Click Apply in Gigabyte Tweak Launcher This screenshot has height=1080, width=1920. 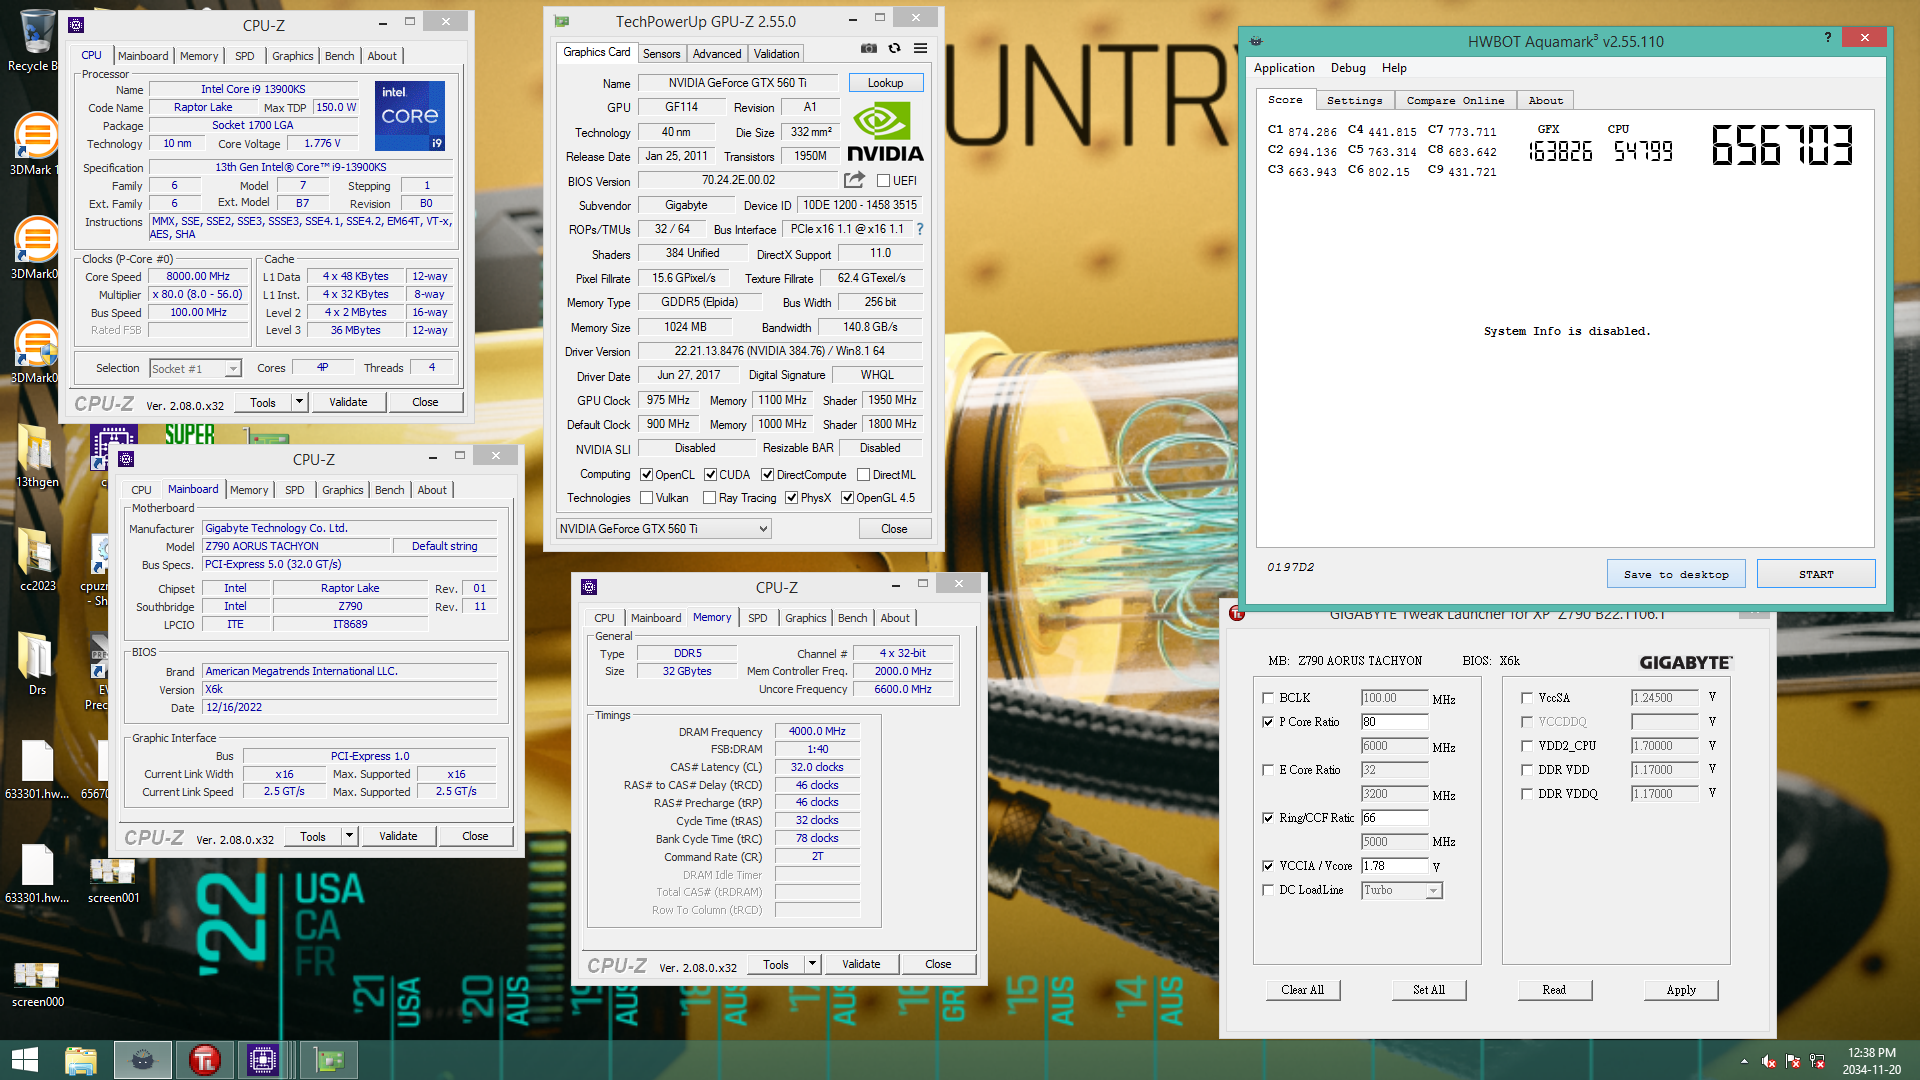click(x=1681, y=990)
